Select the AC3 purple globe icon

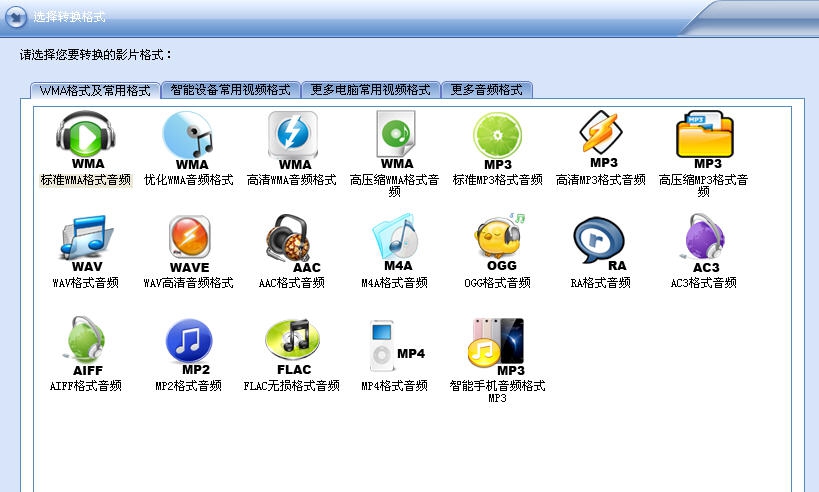[704, 243]
